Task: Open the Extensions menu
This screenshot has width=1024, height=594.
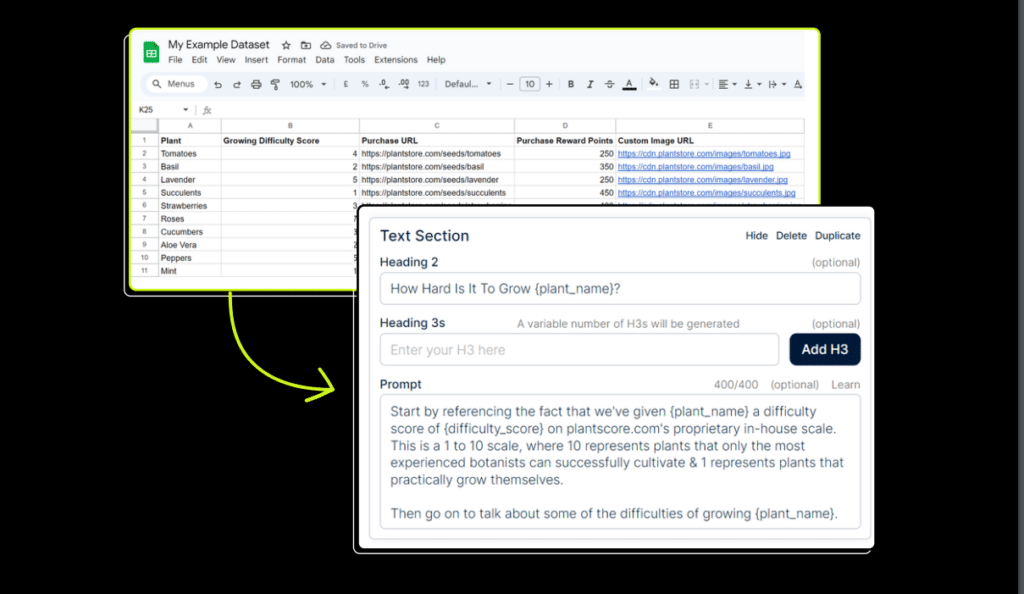Action: (395, 60)
